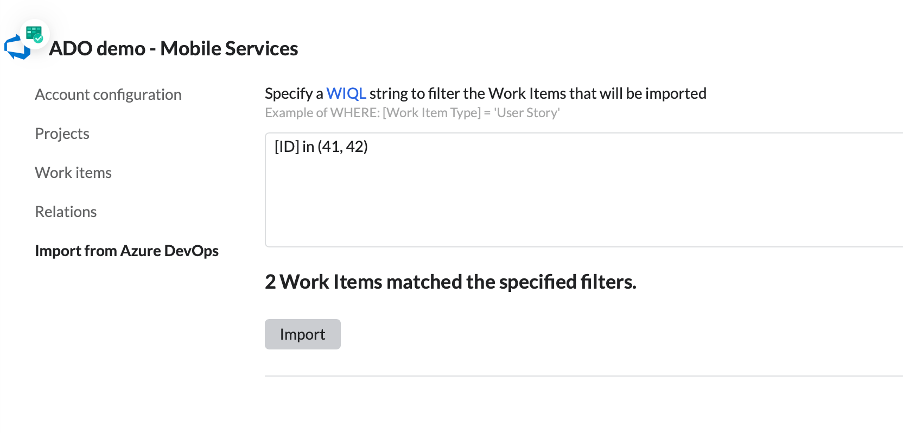Open the WIQL documentation link
904x434 pixels.
(x=346, y=93)
